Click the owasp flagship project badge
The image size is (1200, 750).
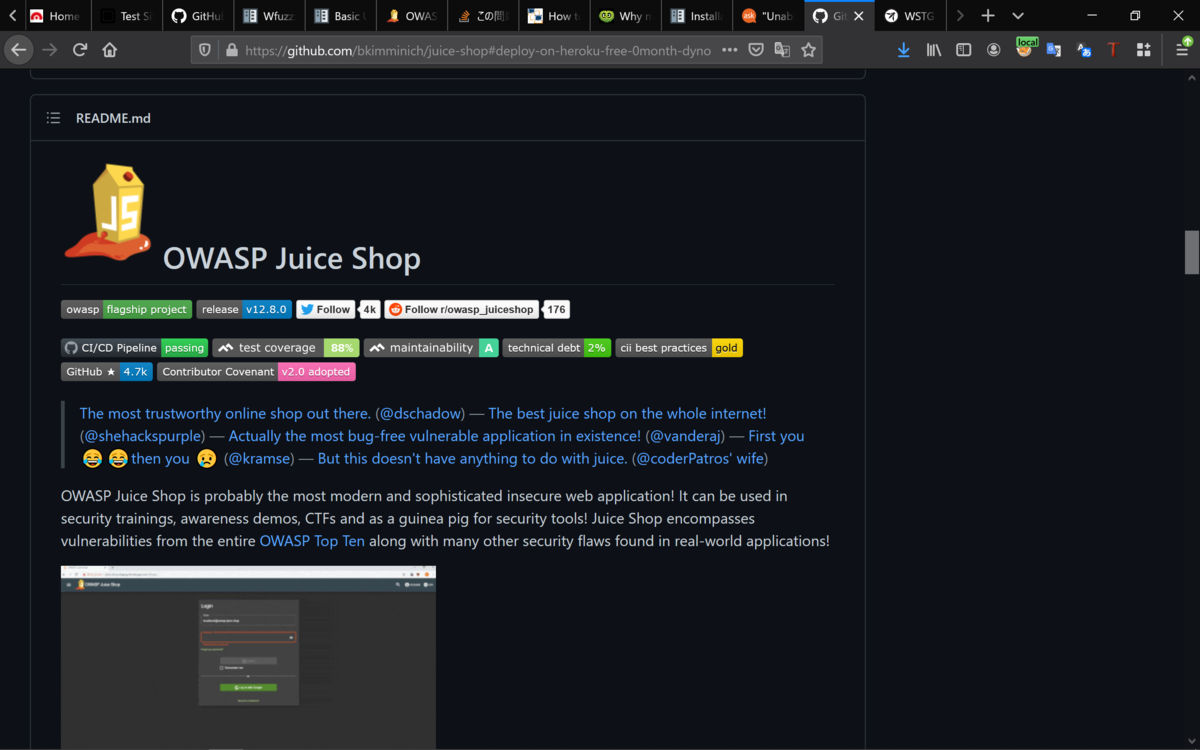(126, 310)
